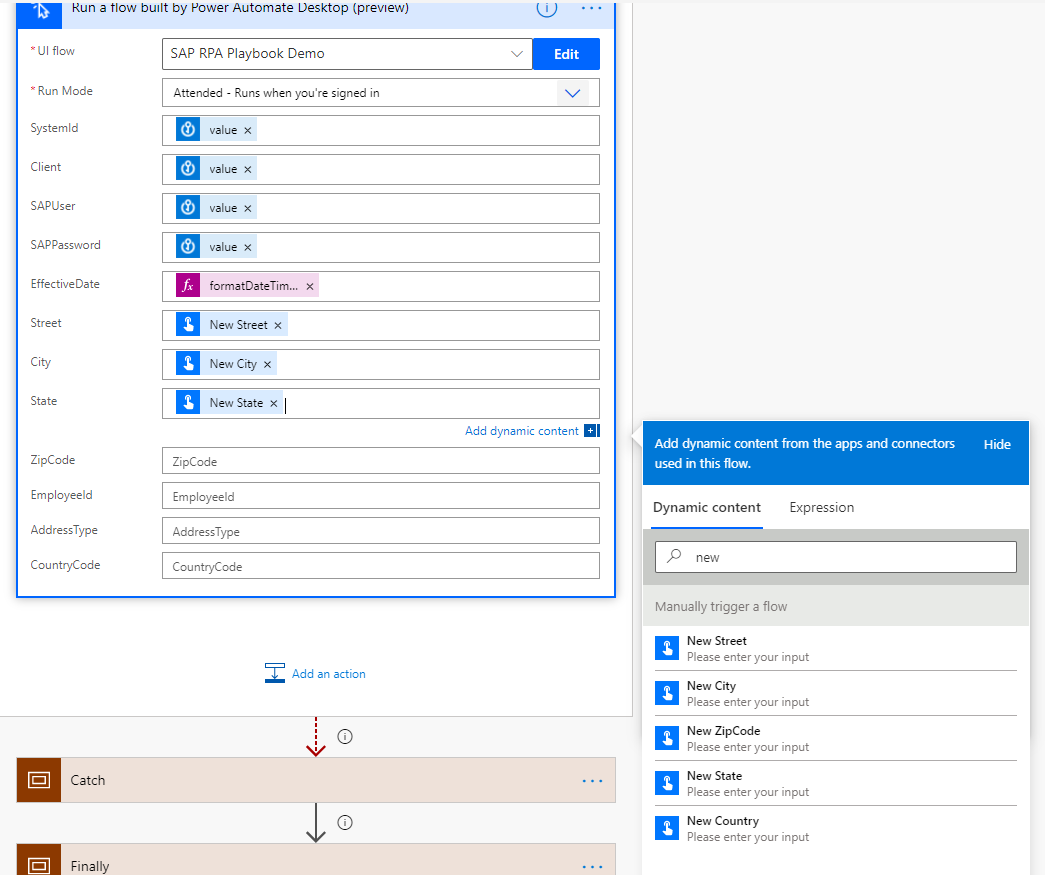Click the lightning icon next to New Country
Viewport: 1045px width, 875px height.
pos(667,827)
